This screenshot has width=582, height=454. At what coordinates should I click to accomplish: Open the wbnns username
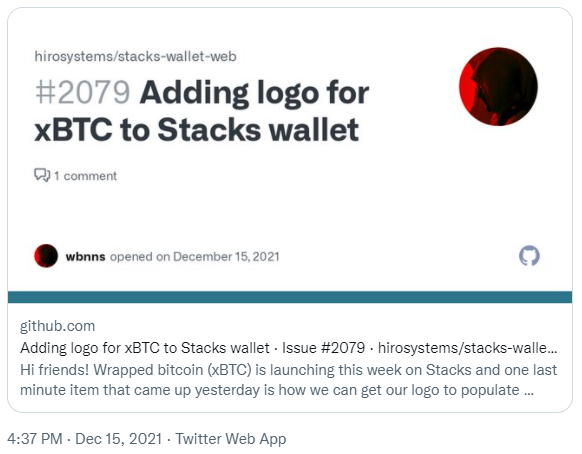coord(85,257)
